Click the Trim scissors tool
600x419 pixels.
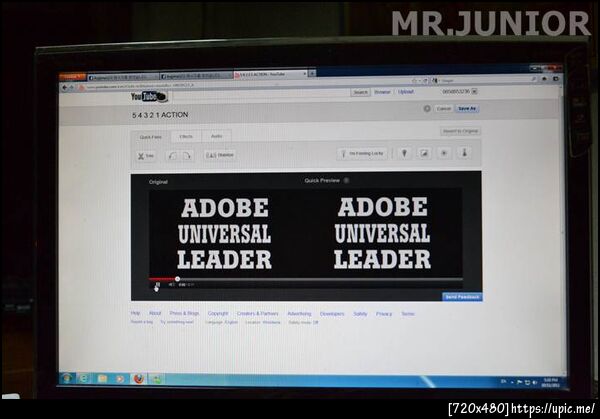pos(146,156)
